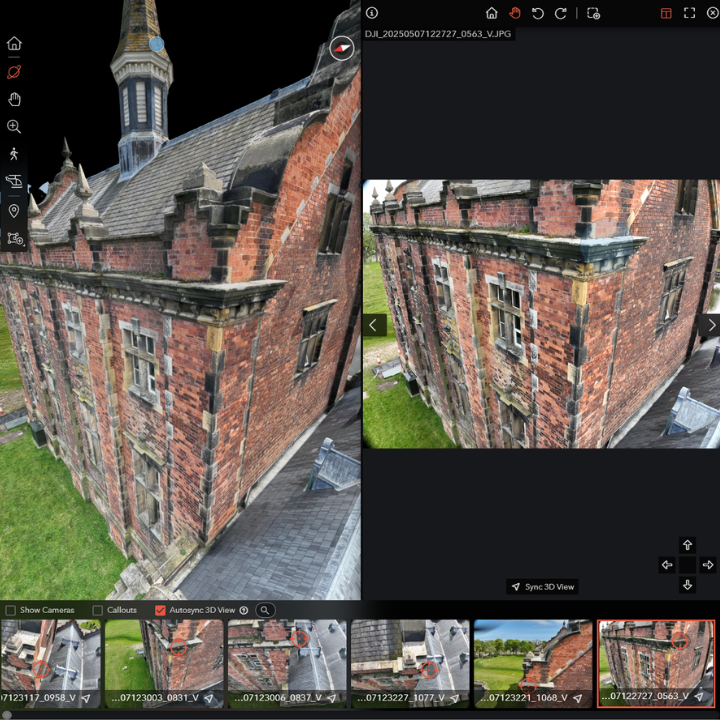Enable the Show Cameras checkbox

11,610
